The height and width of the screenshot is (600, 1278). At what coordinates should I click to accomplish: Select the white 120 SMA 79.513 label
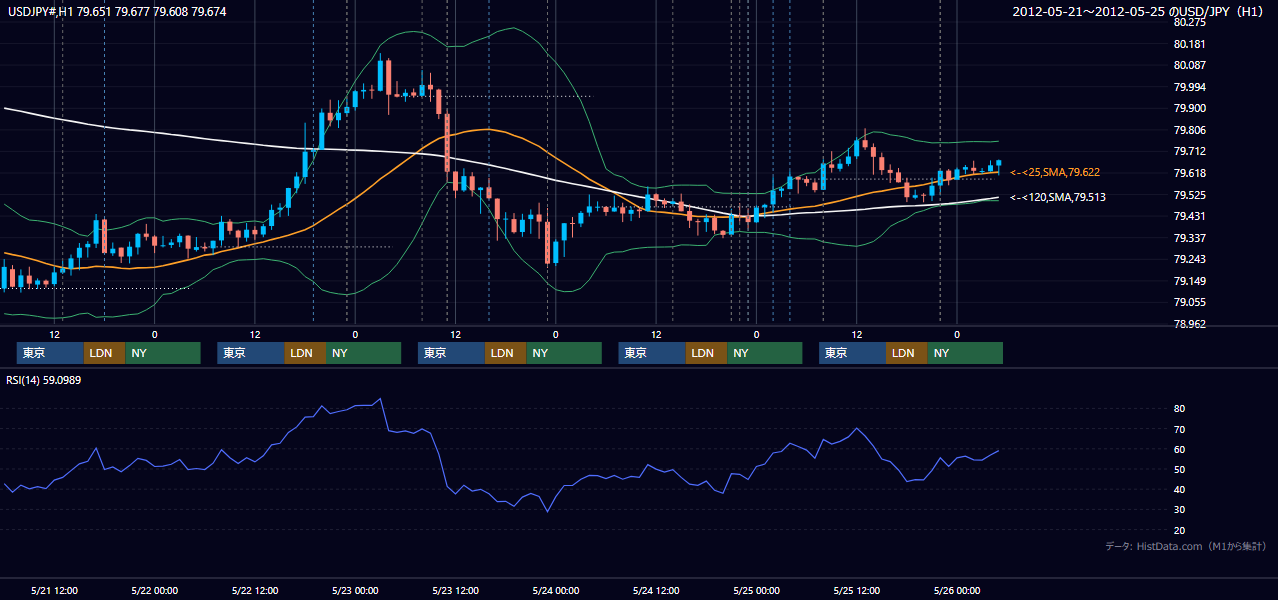pos(1057,197)
